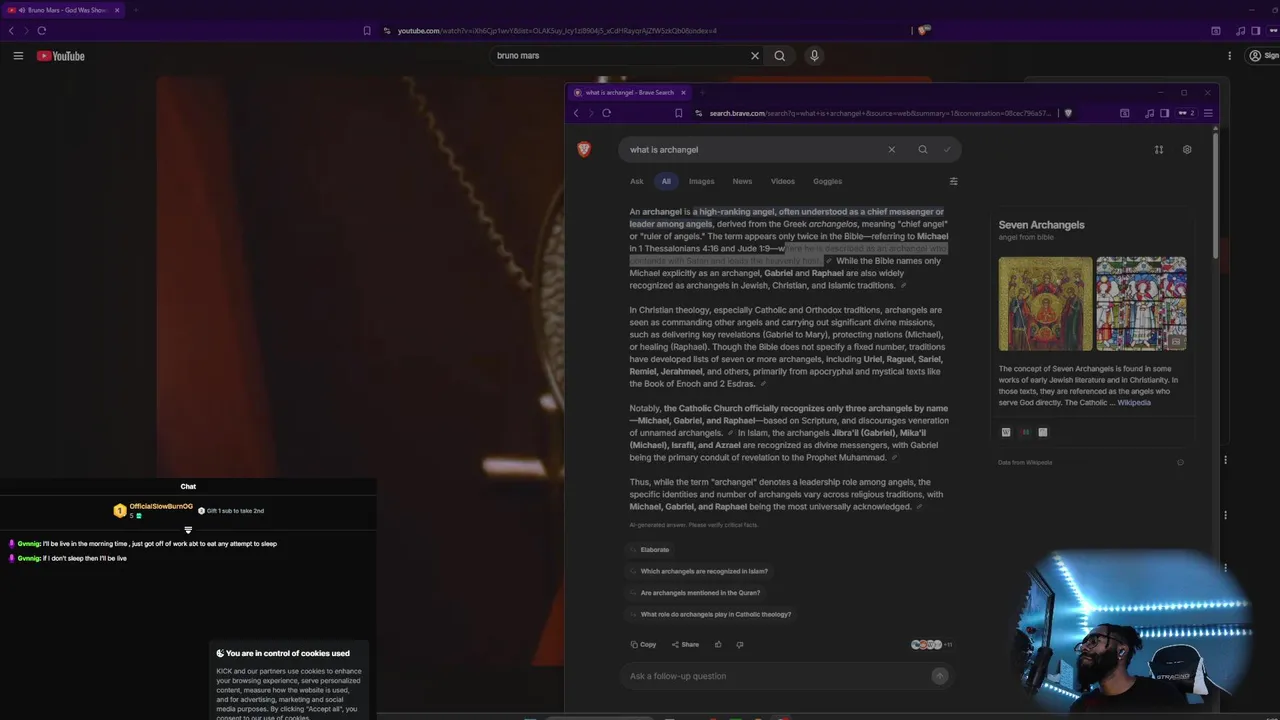Screen dimensions: 1280x720
Task: Switch to the Videos tab
Action: pos(783,181)
